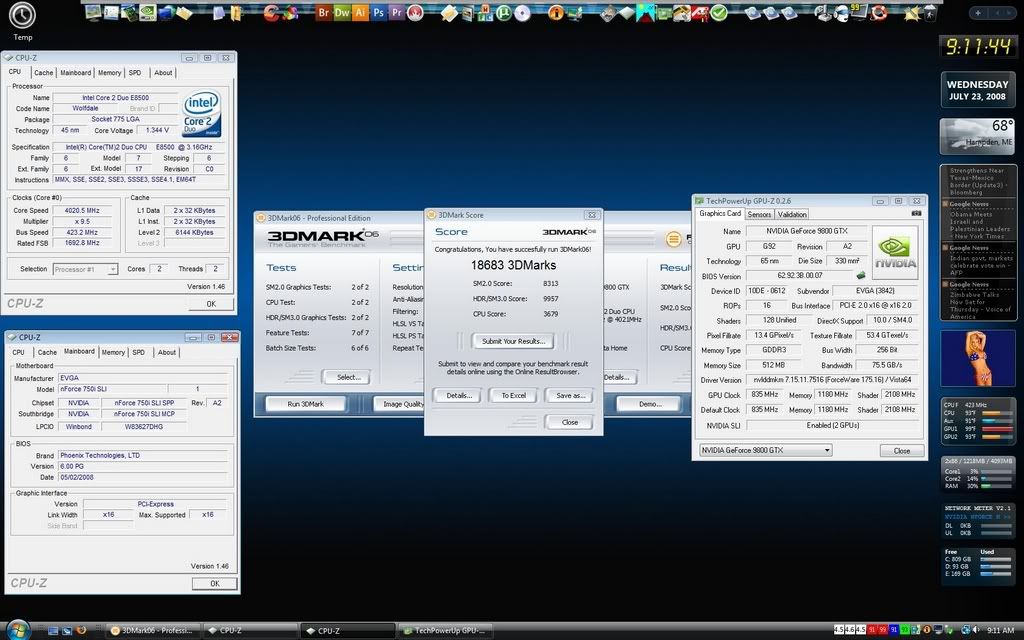Open the Zimbabwe Talks news headline
Screen dimensions: 1024x640
pos(978,305)
